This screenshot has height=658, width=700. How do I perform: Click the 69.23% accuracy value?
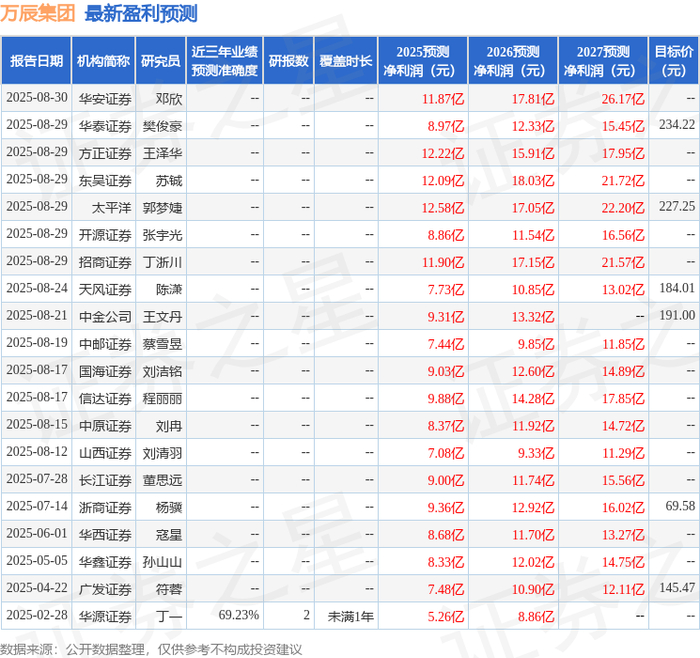pos(238,615)
